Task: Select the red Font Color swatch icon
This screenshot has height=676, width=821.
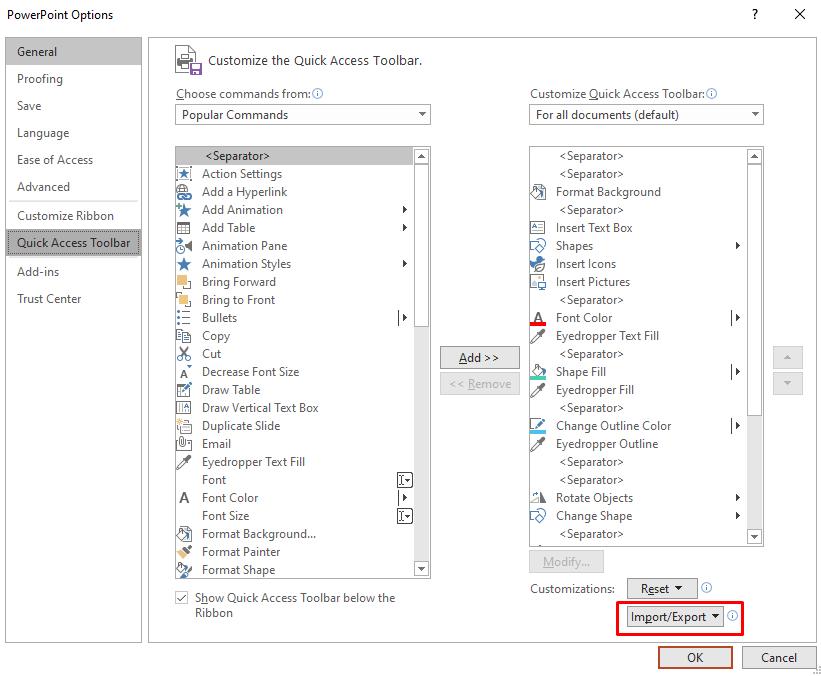Action: [x=538, y=318]
